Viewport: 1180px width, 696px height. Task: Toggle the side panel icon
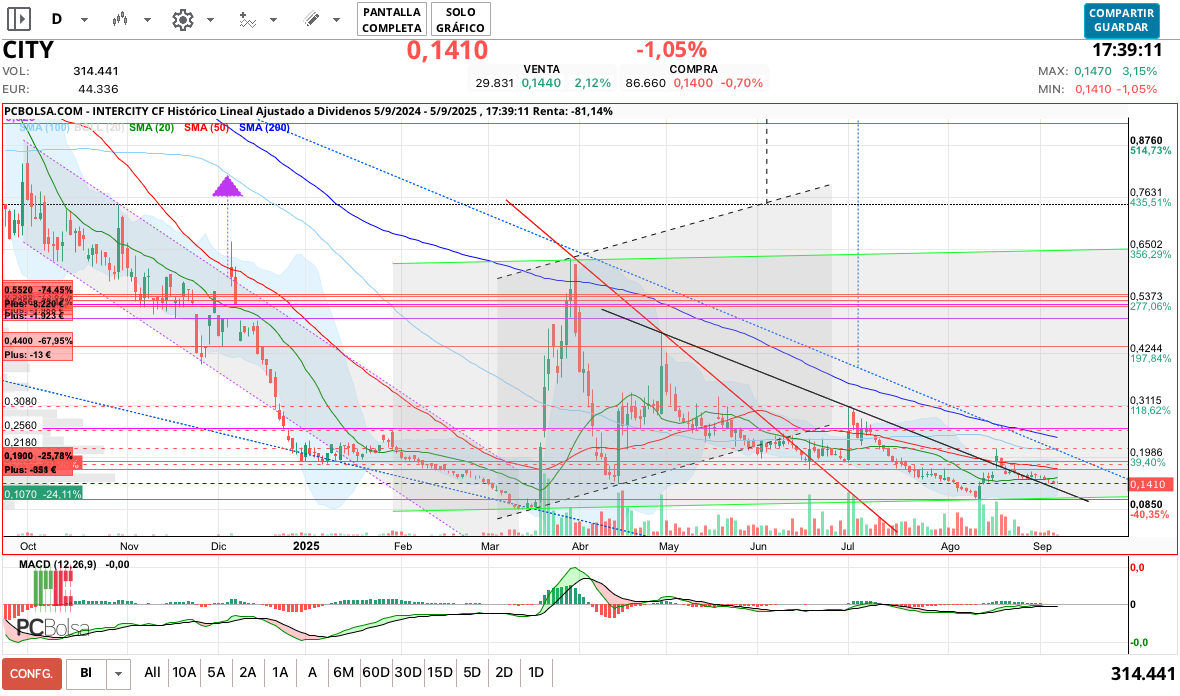coord(19,19)
